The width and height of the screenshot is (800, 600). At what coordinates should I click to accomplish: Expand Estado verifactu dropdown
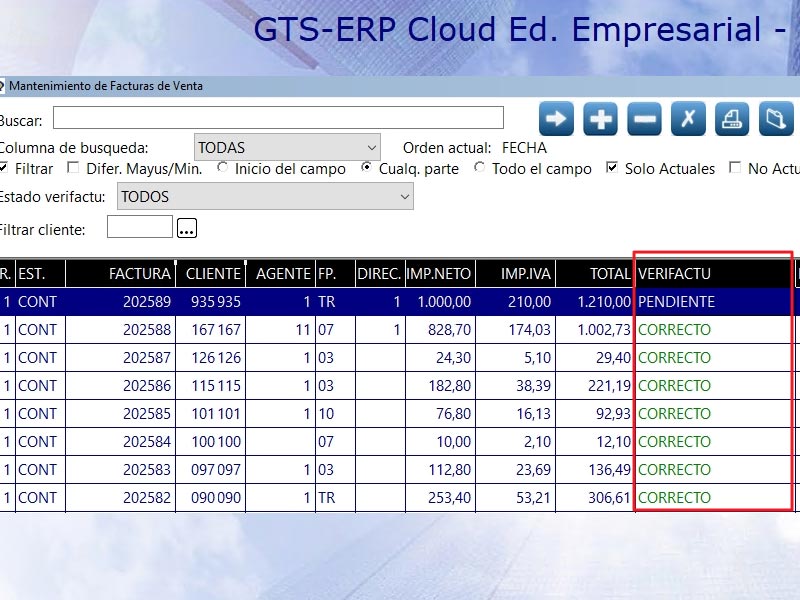tap(265, 197)
